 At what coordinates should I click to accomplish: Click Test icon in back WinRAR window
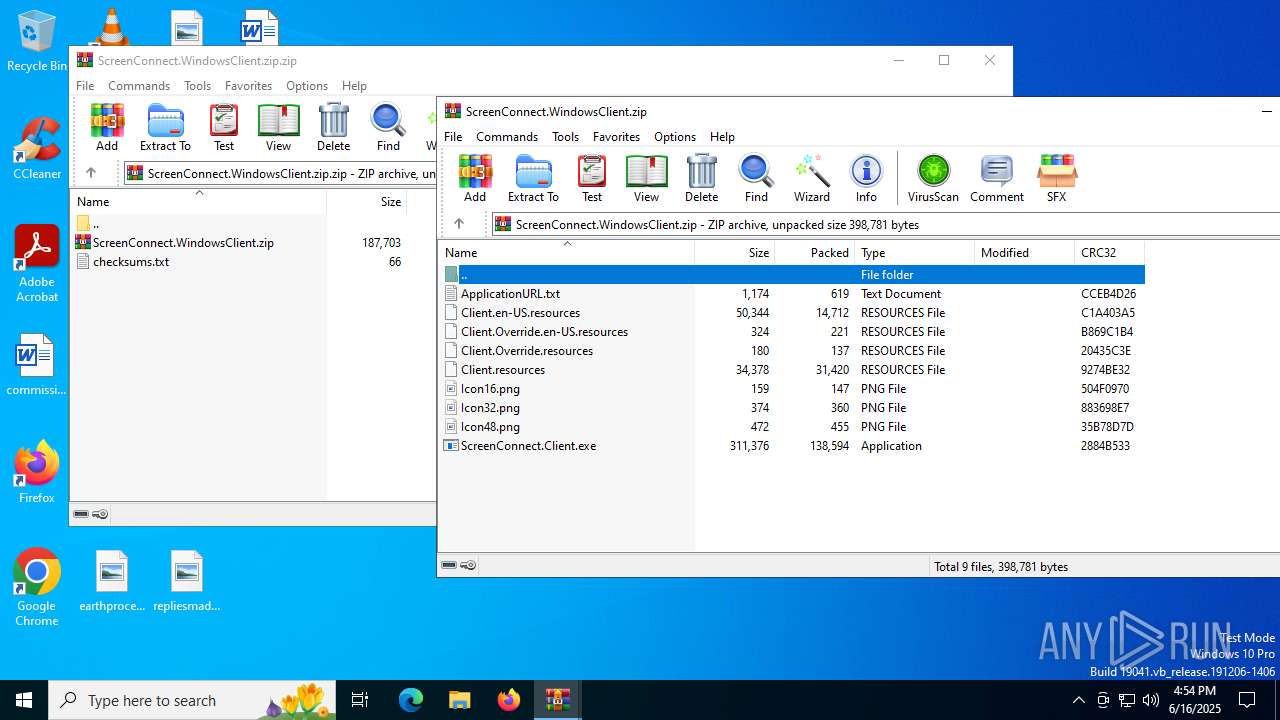224,128
